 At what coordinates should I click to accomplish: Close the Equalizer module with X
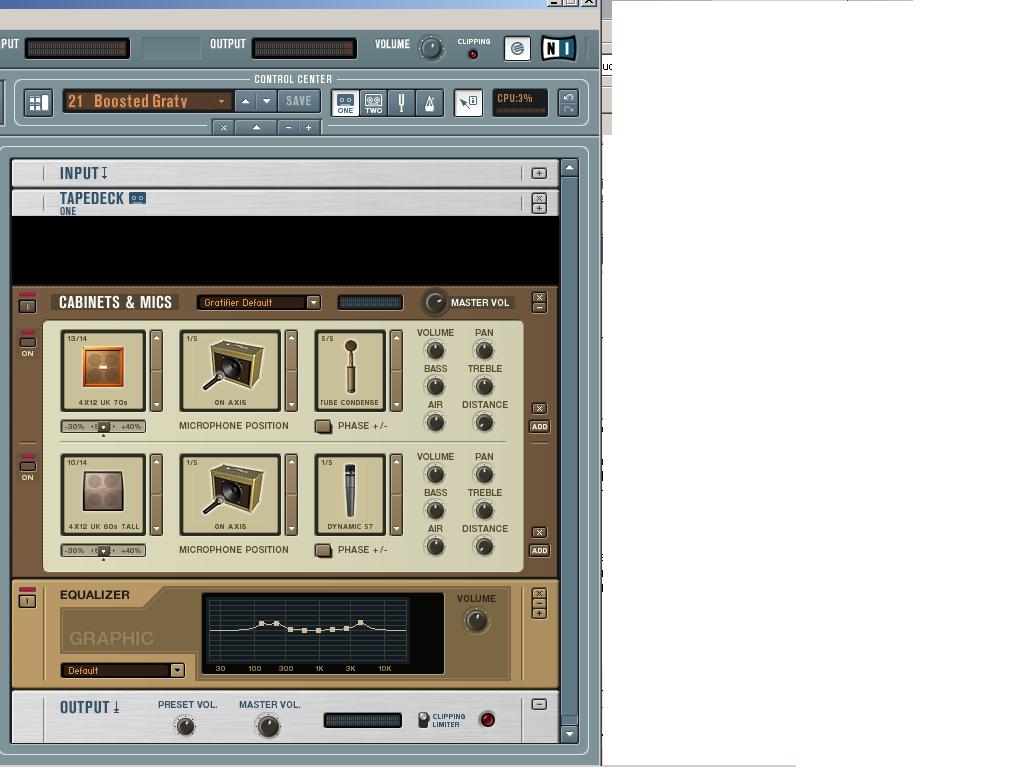[539, 594]
